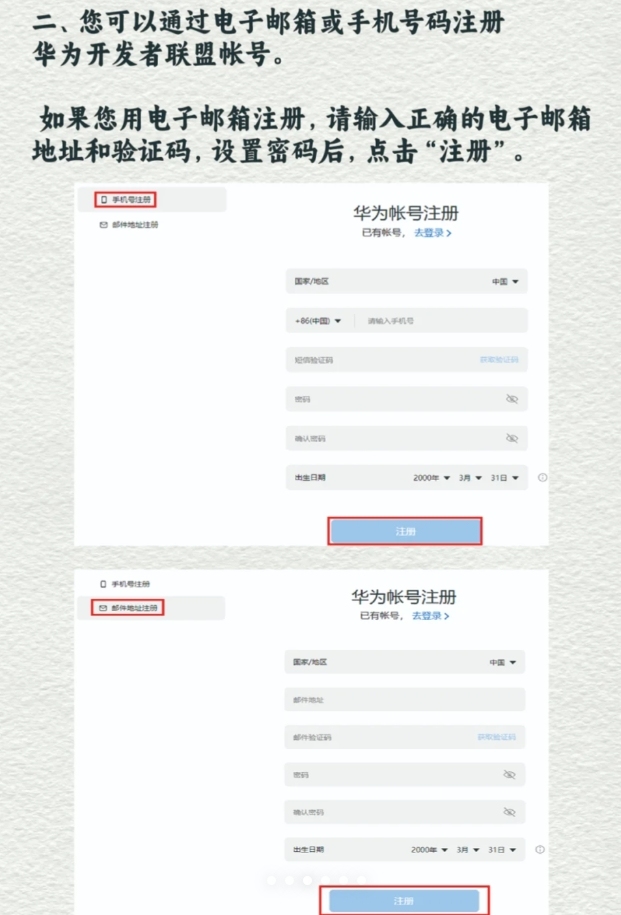Image resolution: width=621 pixels, height=915 pixels.
Task: Open 3月 month dropdown in lower form
Action: [469, 850]
